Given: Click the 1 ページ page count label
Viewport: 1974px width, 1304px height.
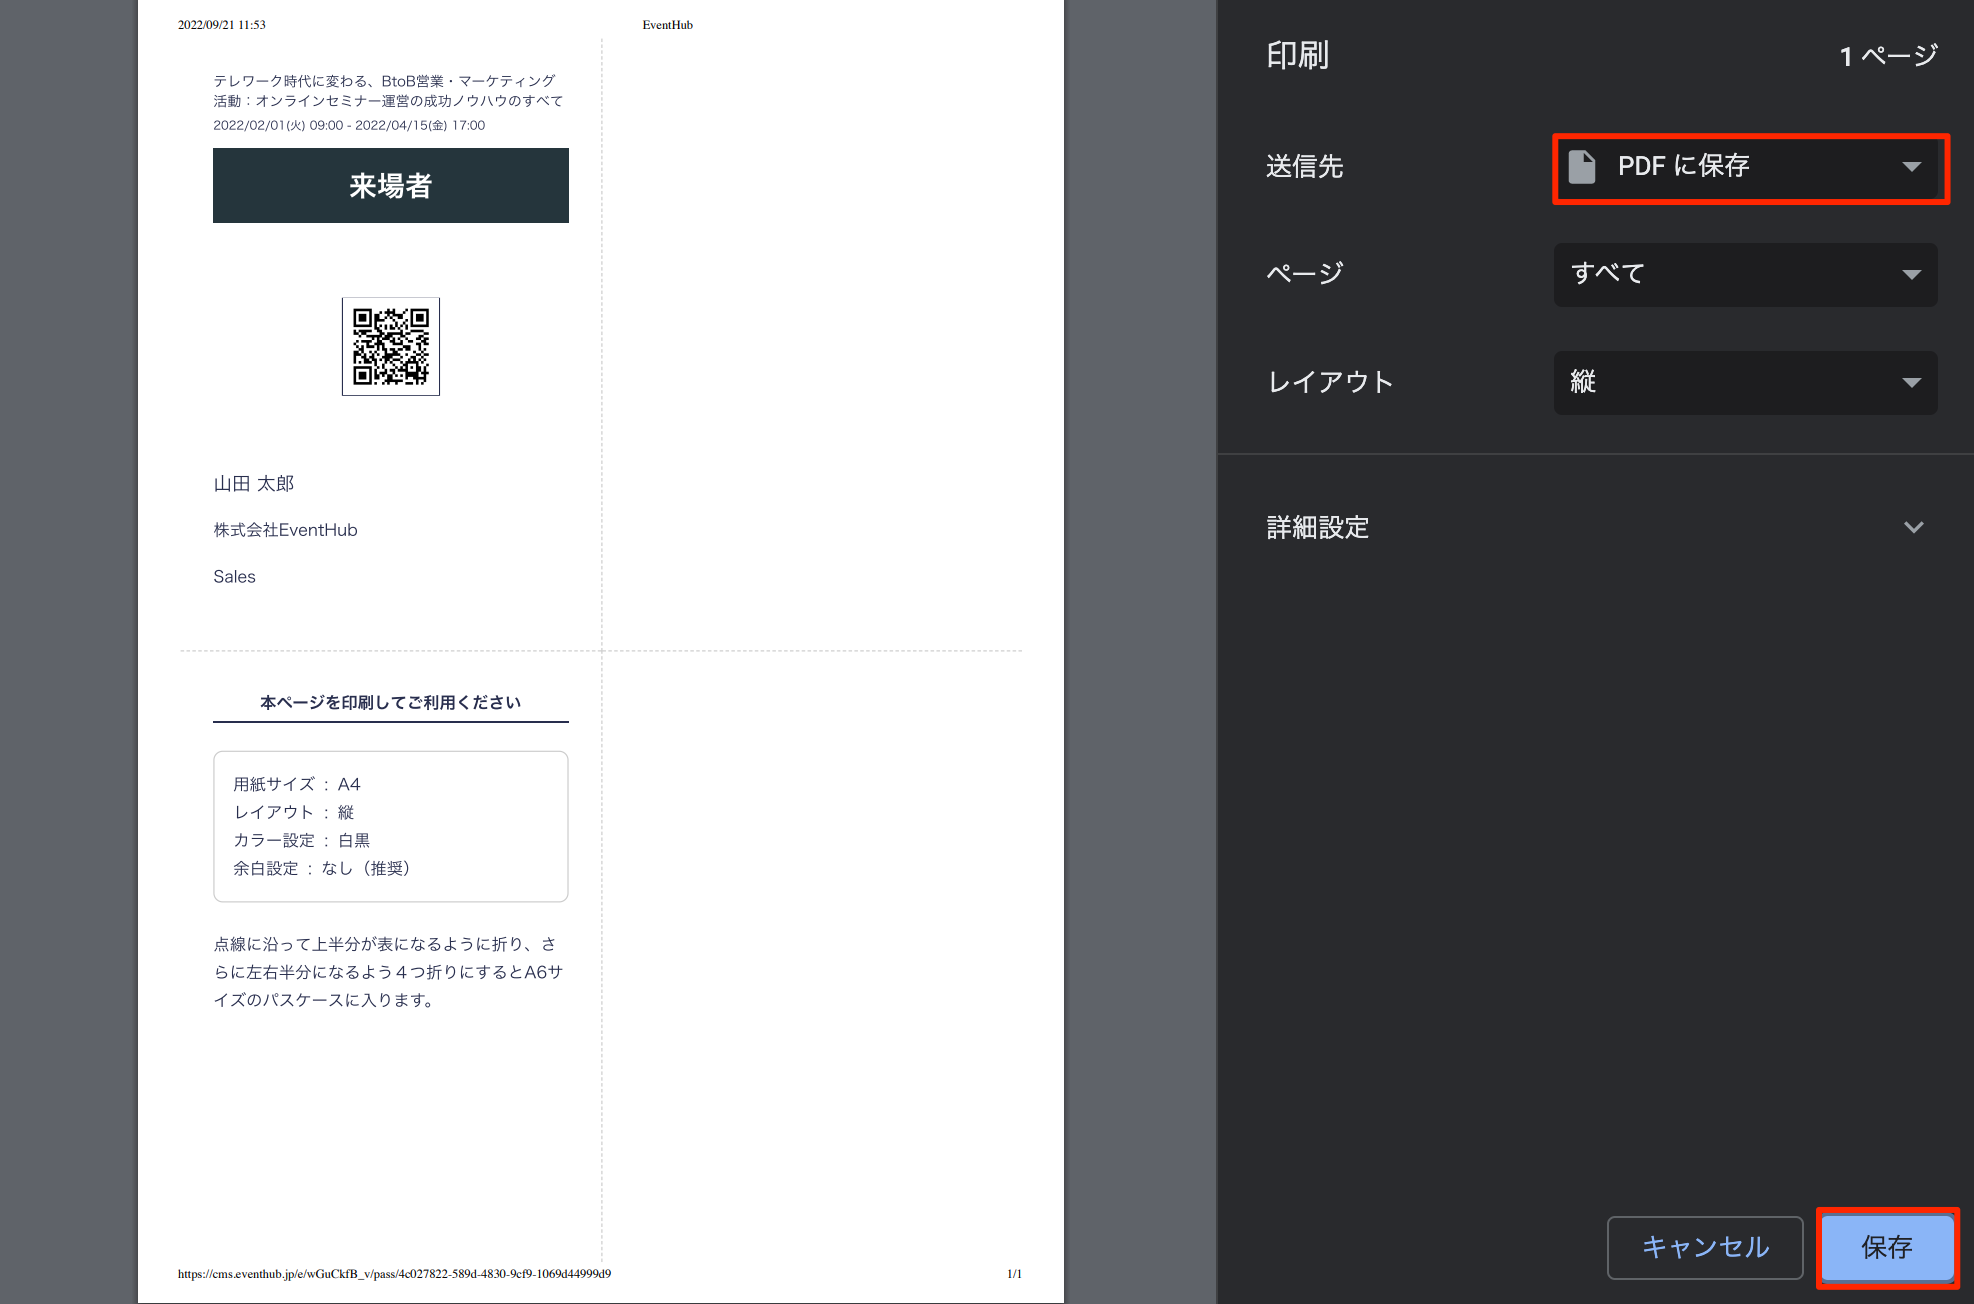Looking at the screenshot, I should tap(1887, 56).
